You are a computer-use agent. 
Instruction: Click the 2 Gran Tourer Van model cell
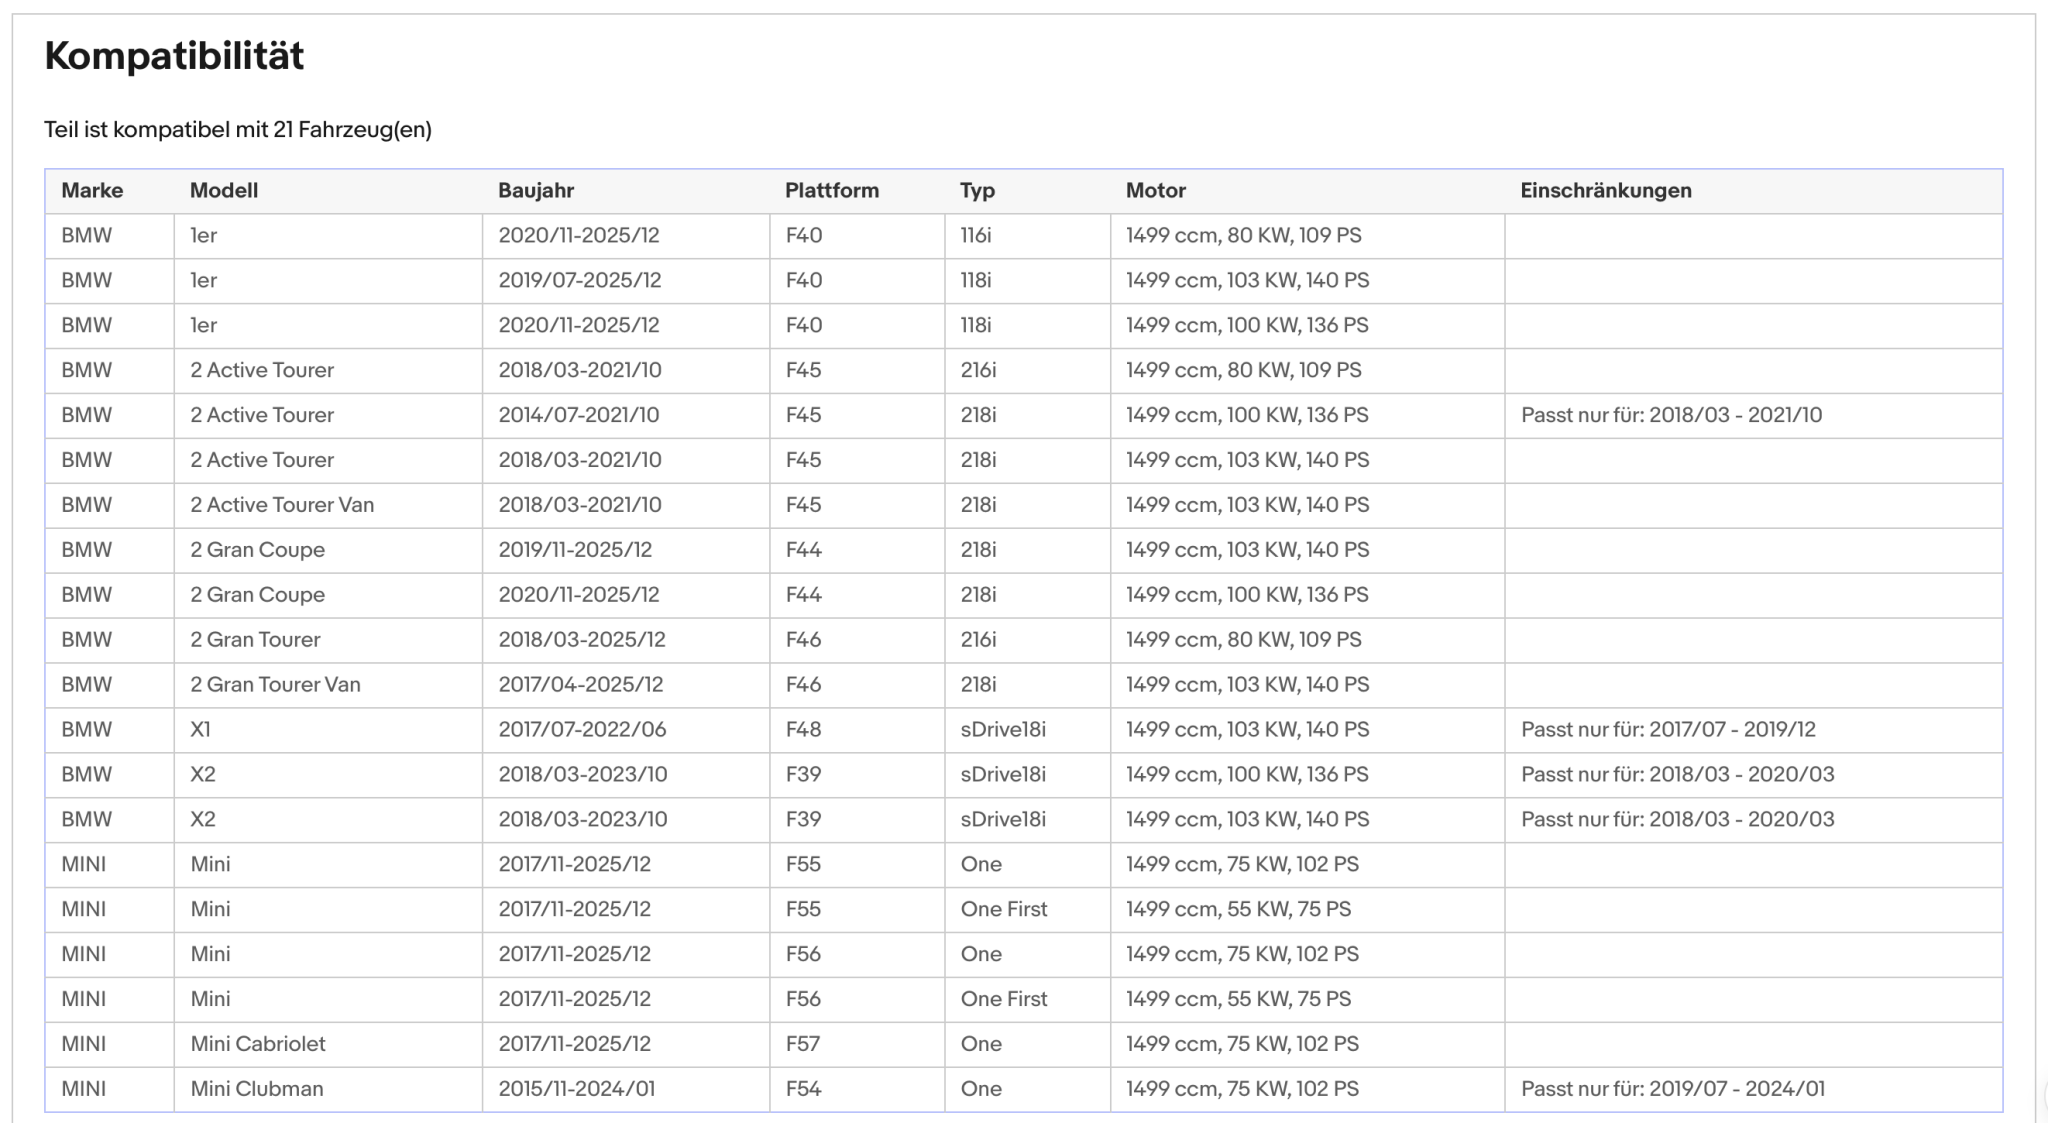(x=276, y=685)
